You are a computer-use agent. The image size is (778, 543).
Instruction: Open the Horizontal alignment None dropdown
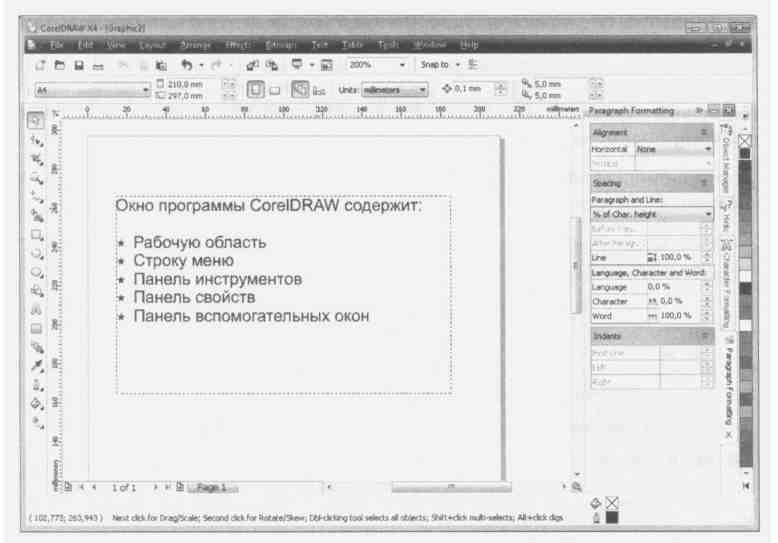708,149
